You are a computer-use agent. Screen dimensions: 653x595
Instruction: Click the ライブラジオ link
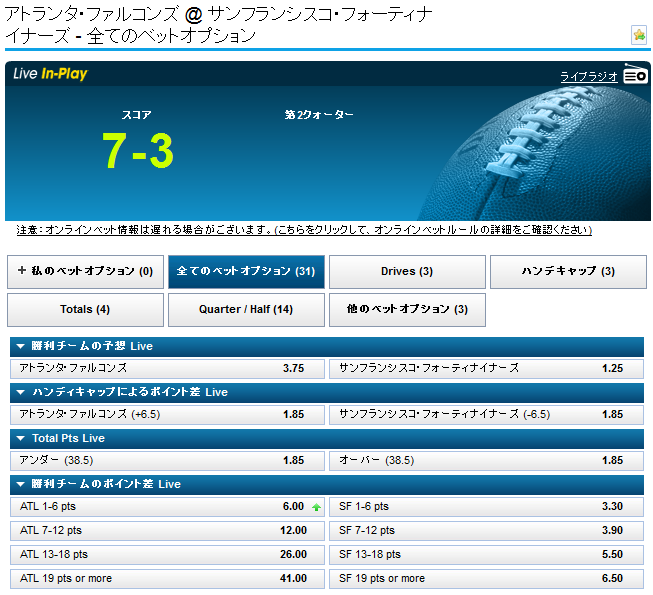(x=589, y=76)
